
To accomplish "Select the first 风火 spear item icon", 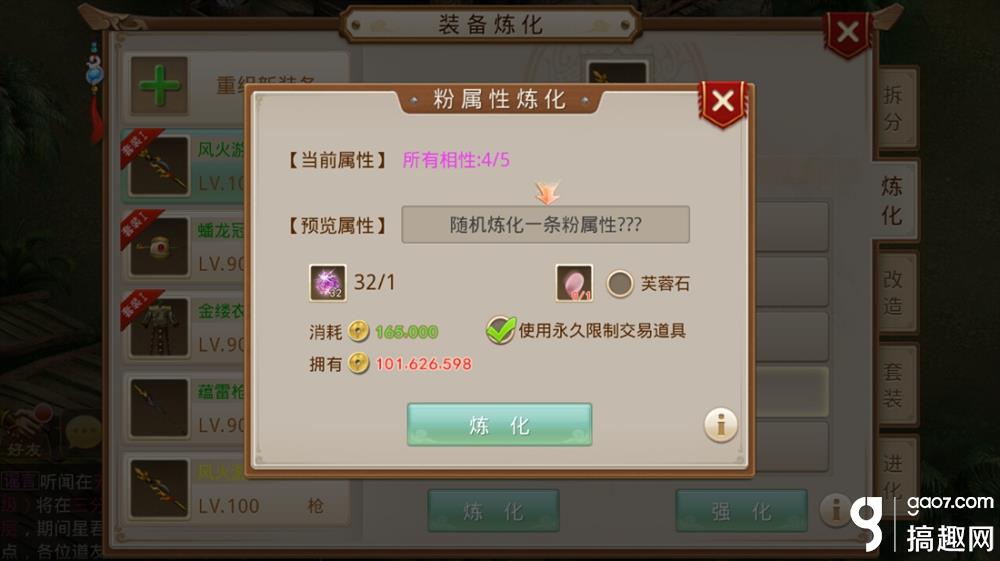I will tap(159, 166).
